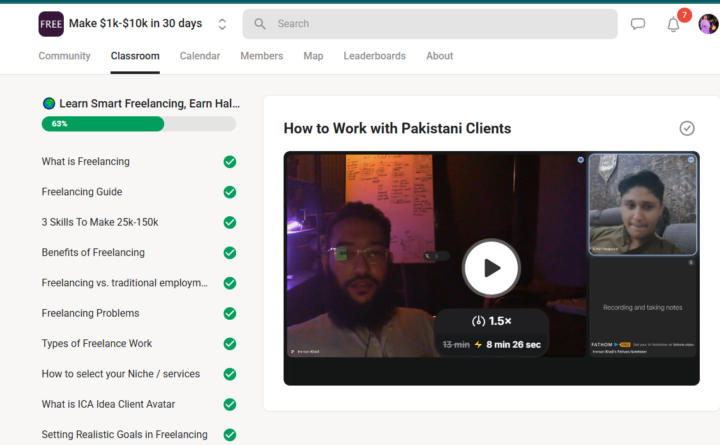
Task: Click into the Search field
Action: point(430,24)
